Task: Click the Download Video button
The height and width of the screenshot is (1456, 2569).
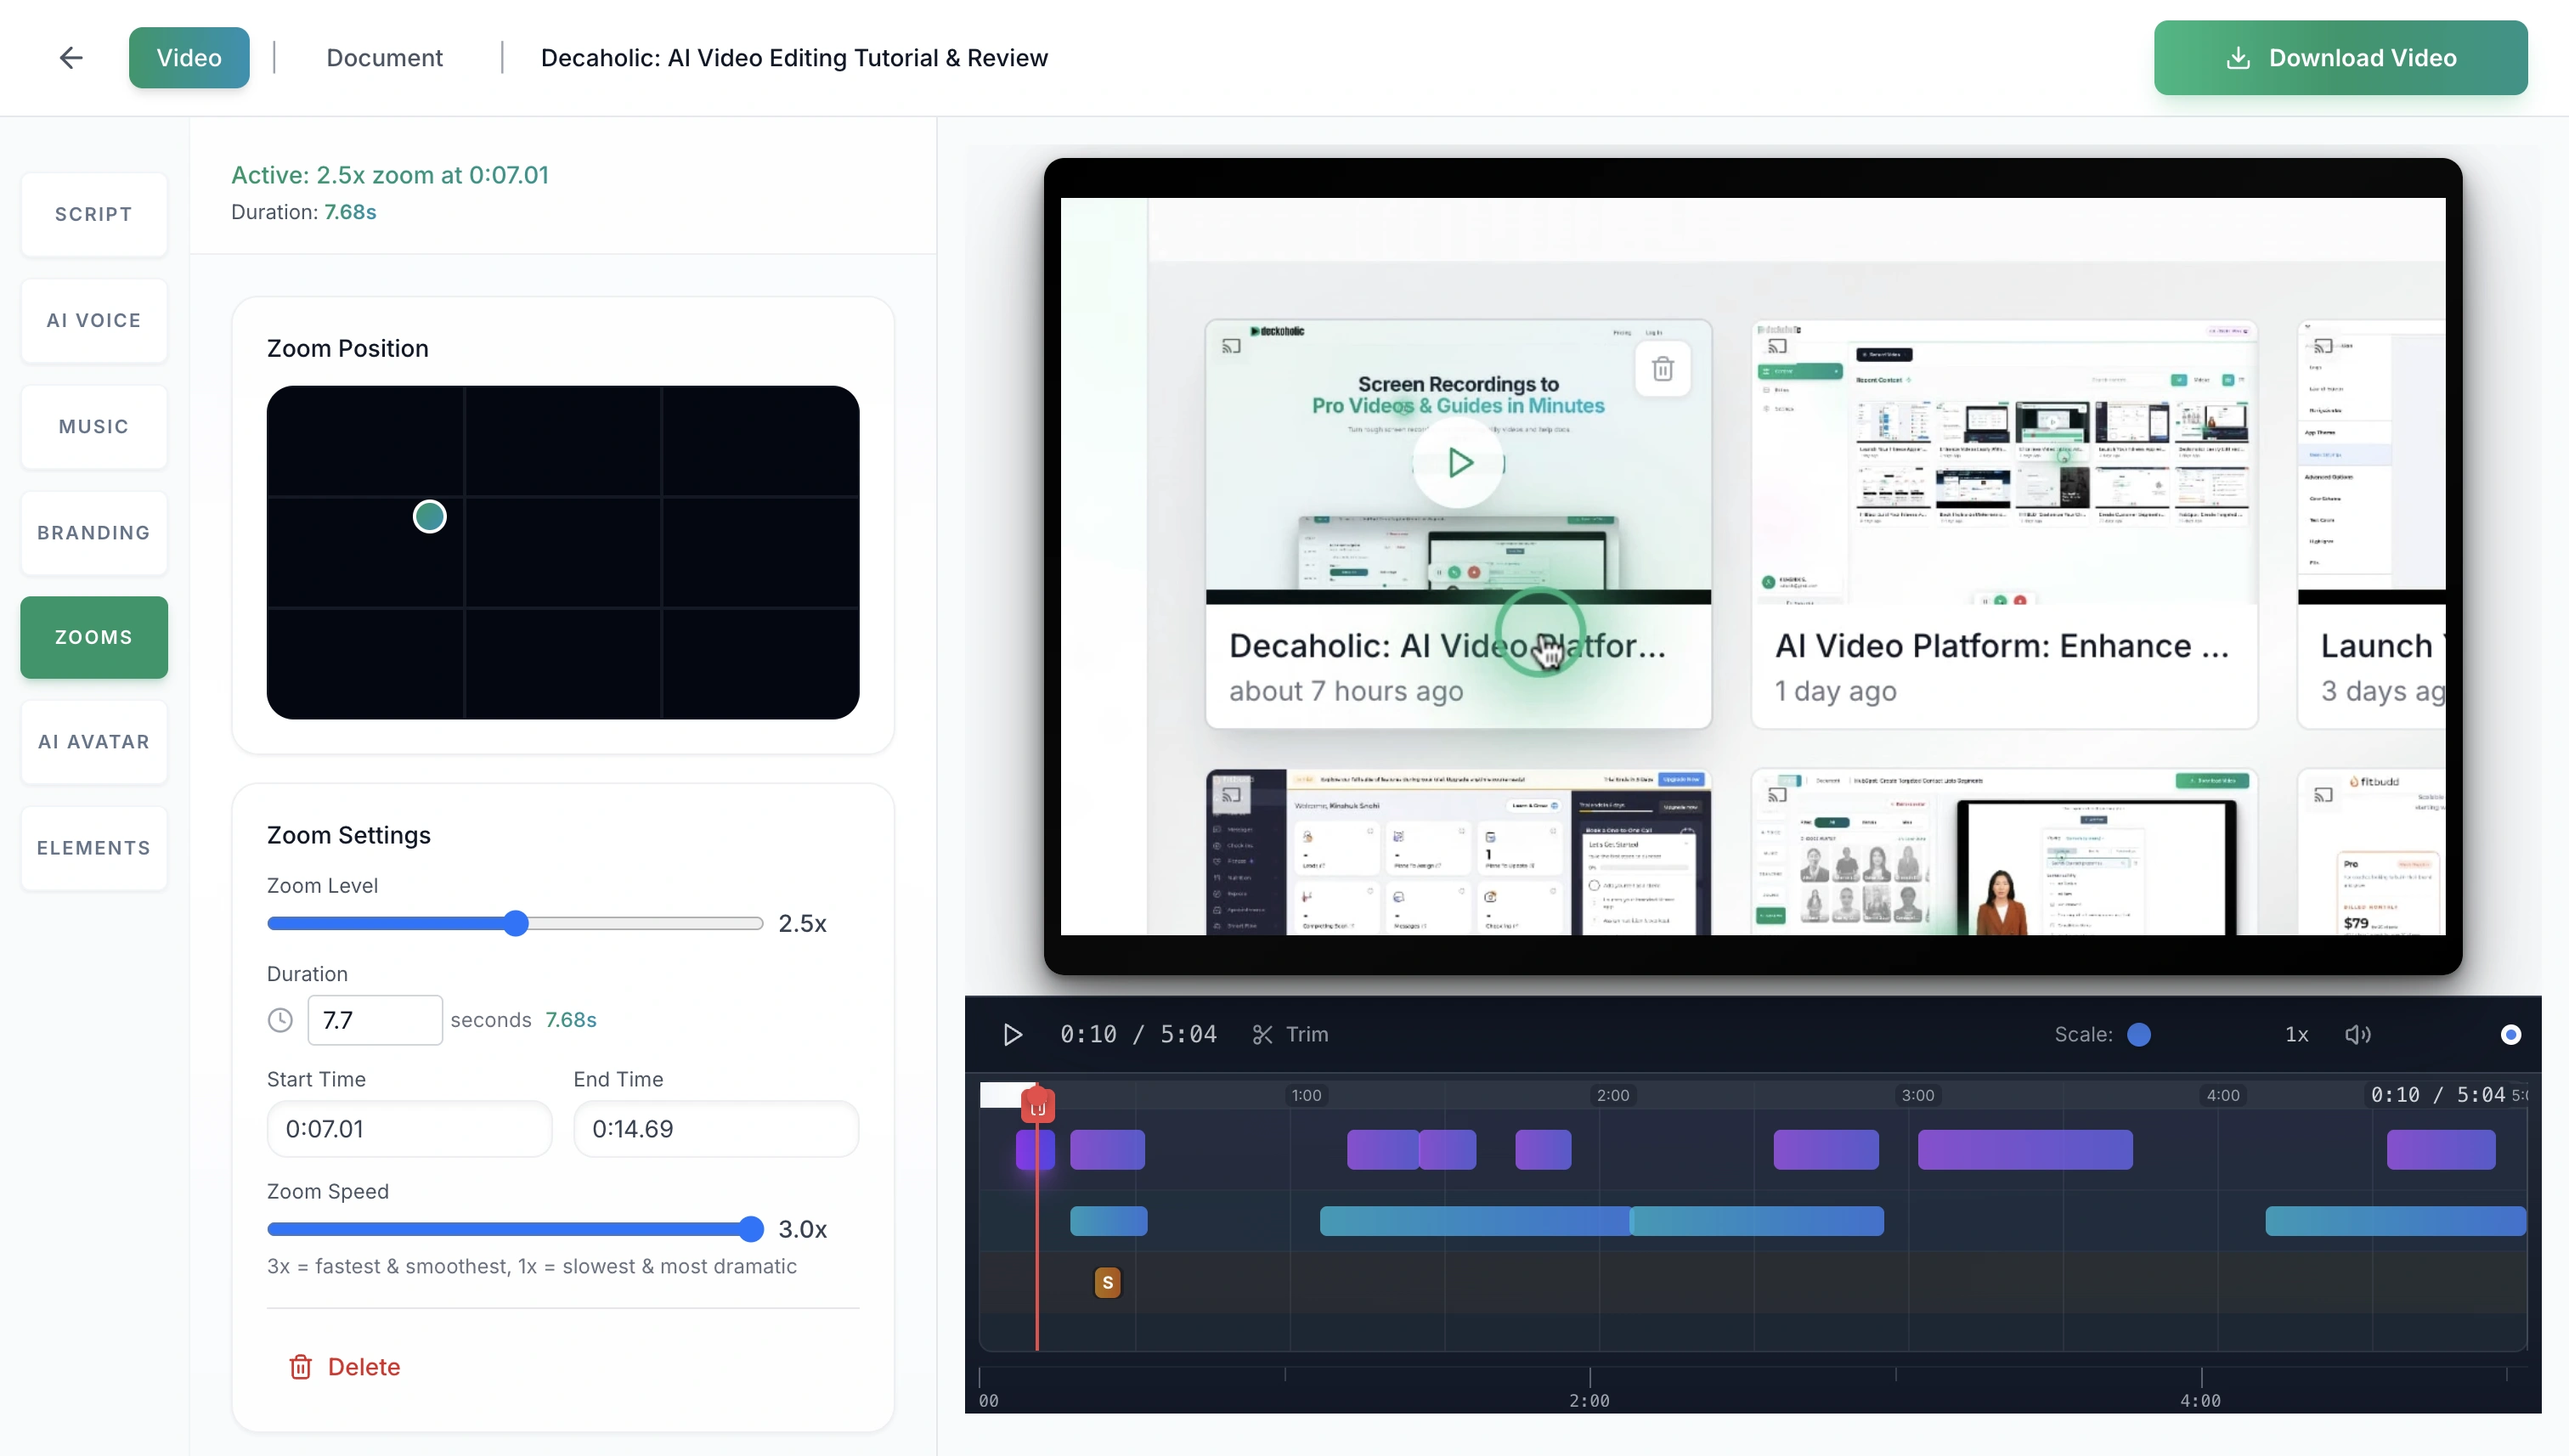Action: [x=2340, y=58]
